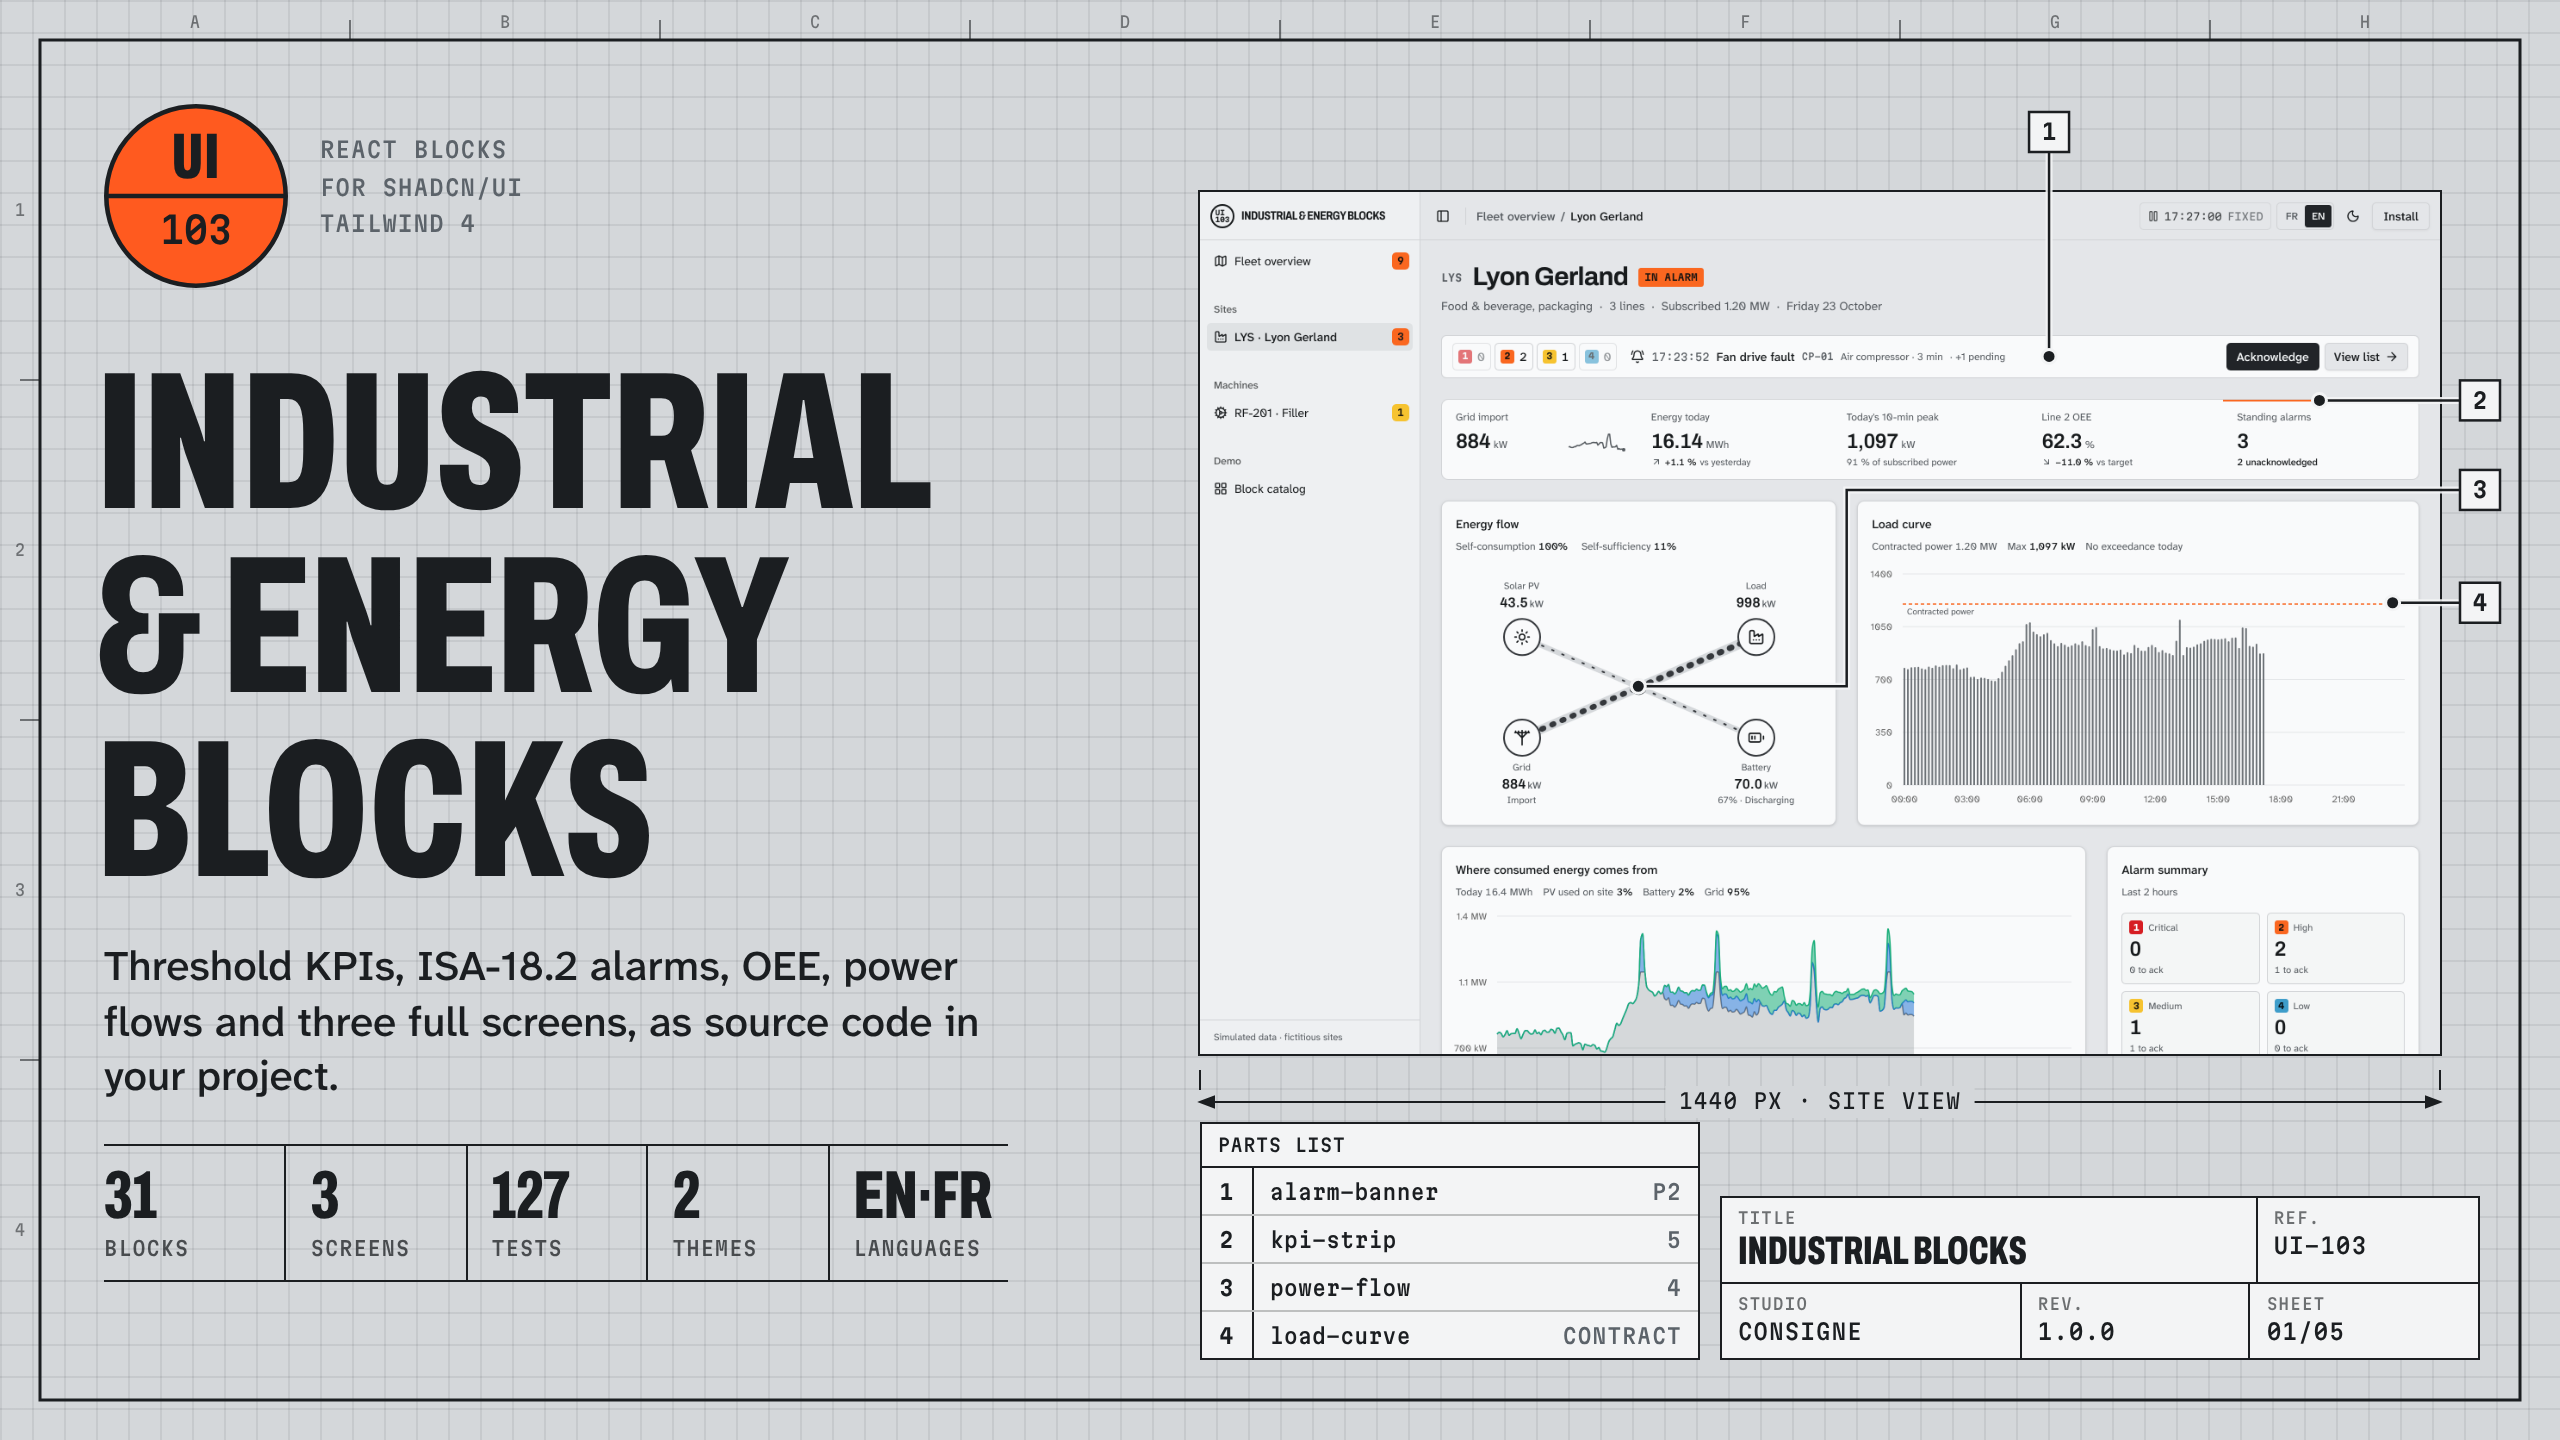Open the Medium alarm summary card
Screen dimensions: 2560x1440
point(2190,1022)
